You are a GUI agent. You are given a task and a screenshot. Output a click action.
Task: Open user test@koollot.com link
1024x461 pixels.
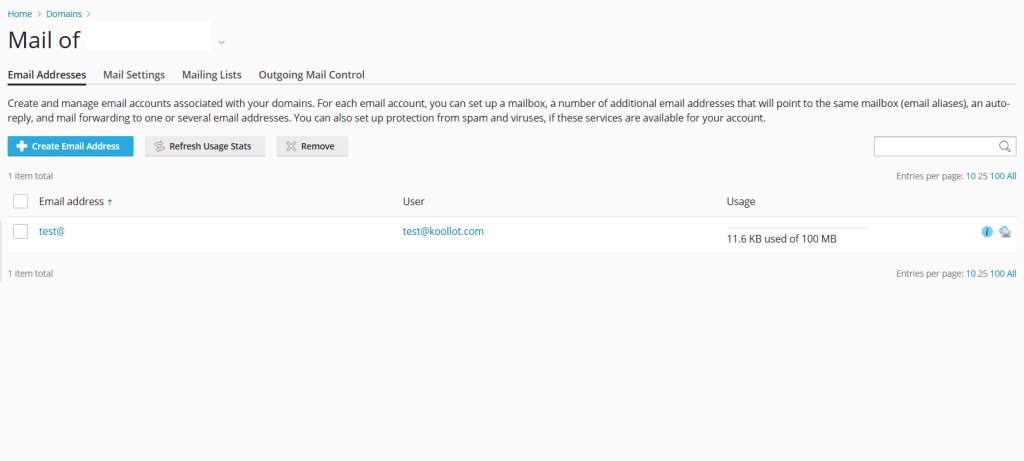click(443, 231)
